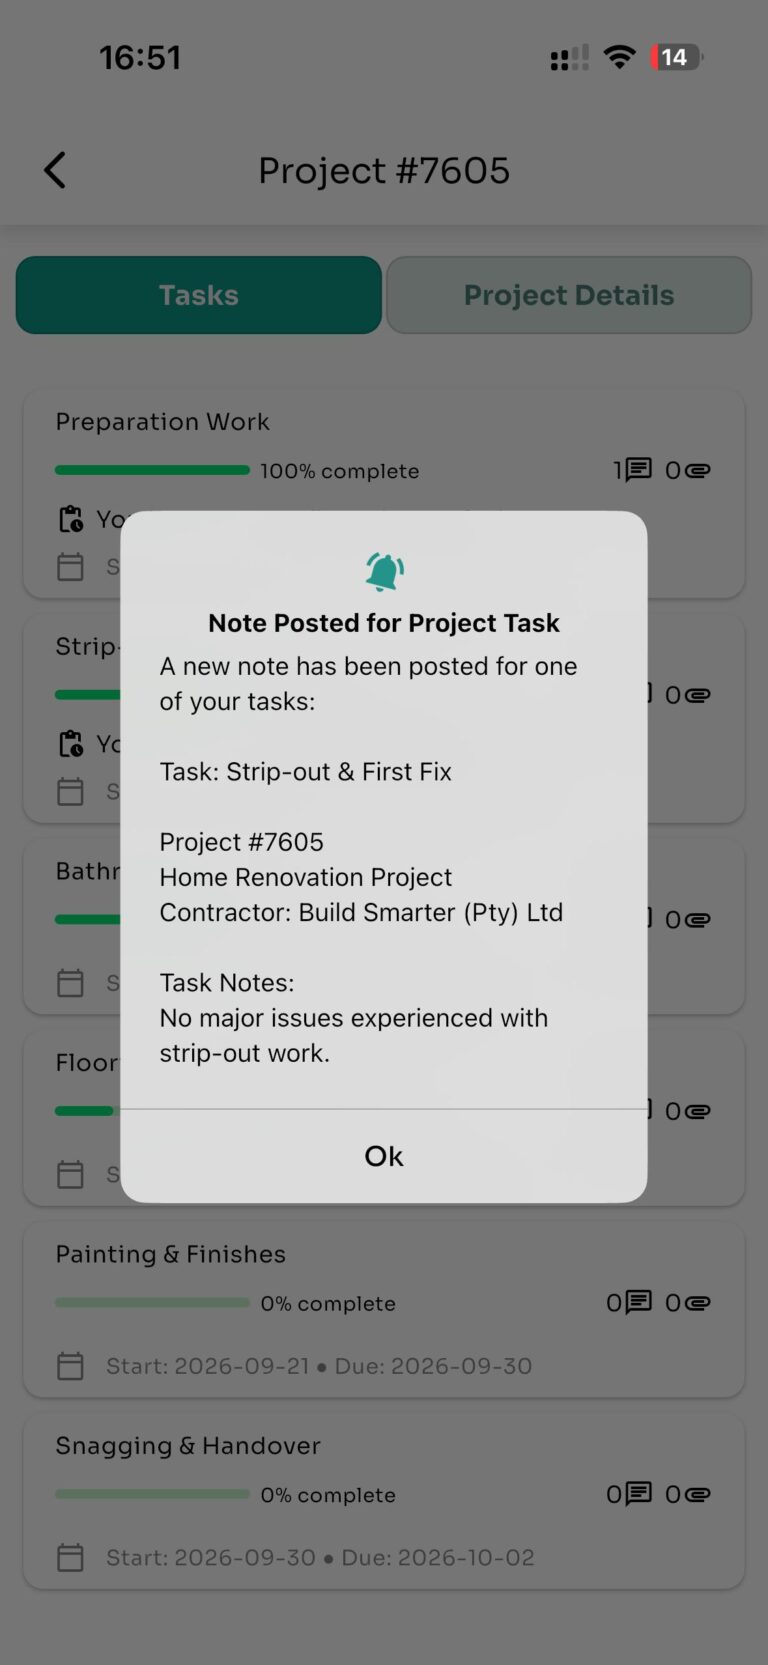Open attachments paperclip on Snagging & Handover task
Screen dimensions: 768x1665
[x=698, y=1495]
